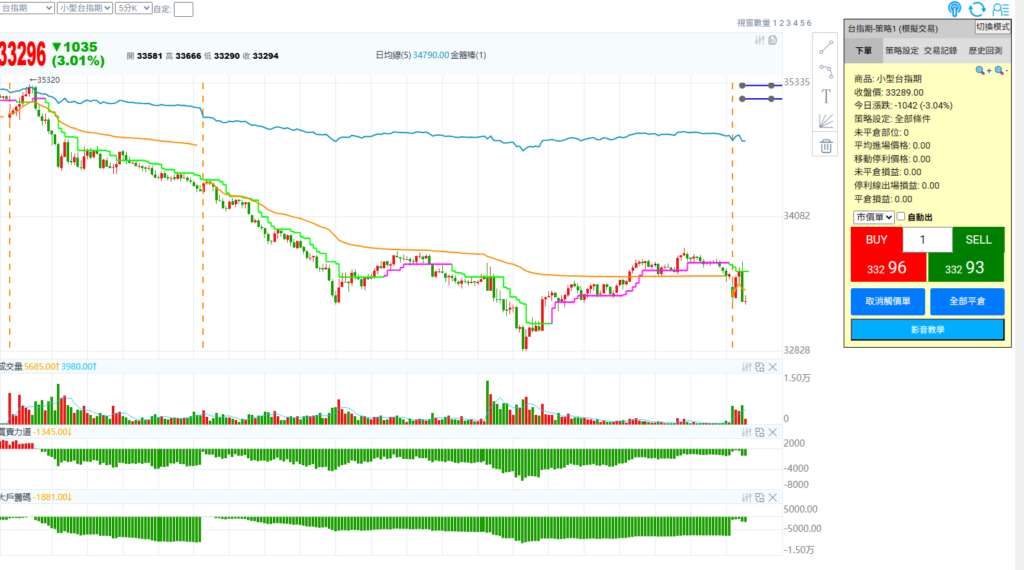Image resolution: width=1024 pixels, height=570 pixels.
Task: Choose the text annotation tool
Action: point(826,96)
